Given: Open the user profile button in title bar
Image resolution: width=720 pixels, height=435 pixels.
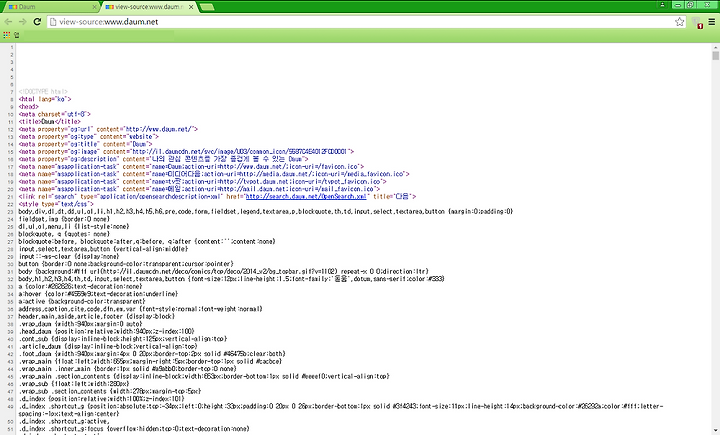Looking at the screenshot, I should coord(662,5).
